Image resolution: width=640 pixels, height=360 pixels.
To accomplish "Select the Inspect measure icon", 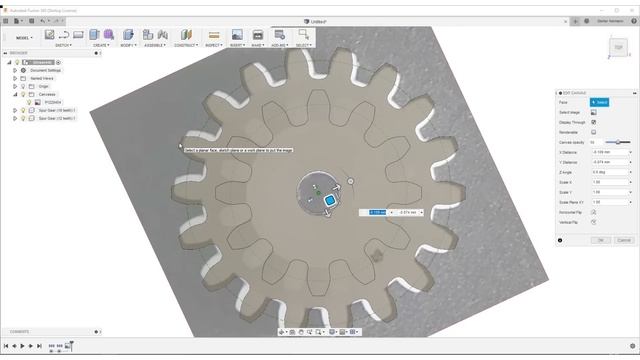I will tap(214, 35).
